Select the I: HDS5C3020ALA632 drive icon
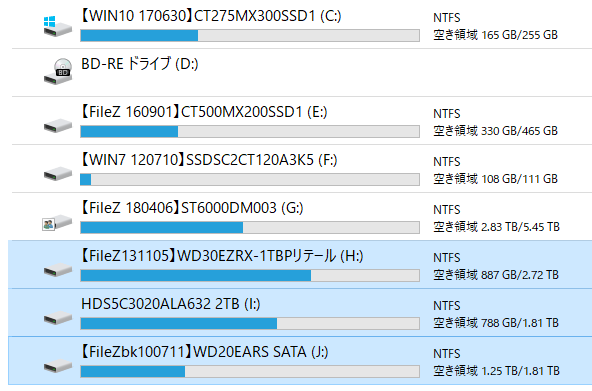Image resolution: width=592 pixels, height=391 pixels. click(x=58, y=317)
